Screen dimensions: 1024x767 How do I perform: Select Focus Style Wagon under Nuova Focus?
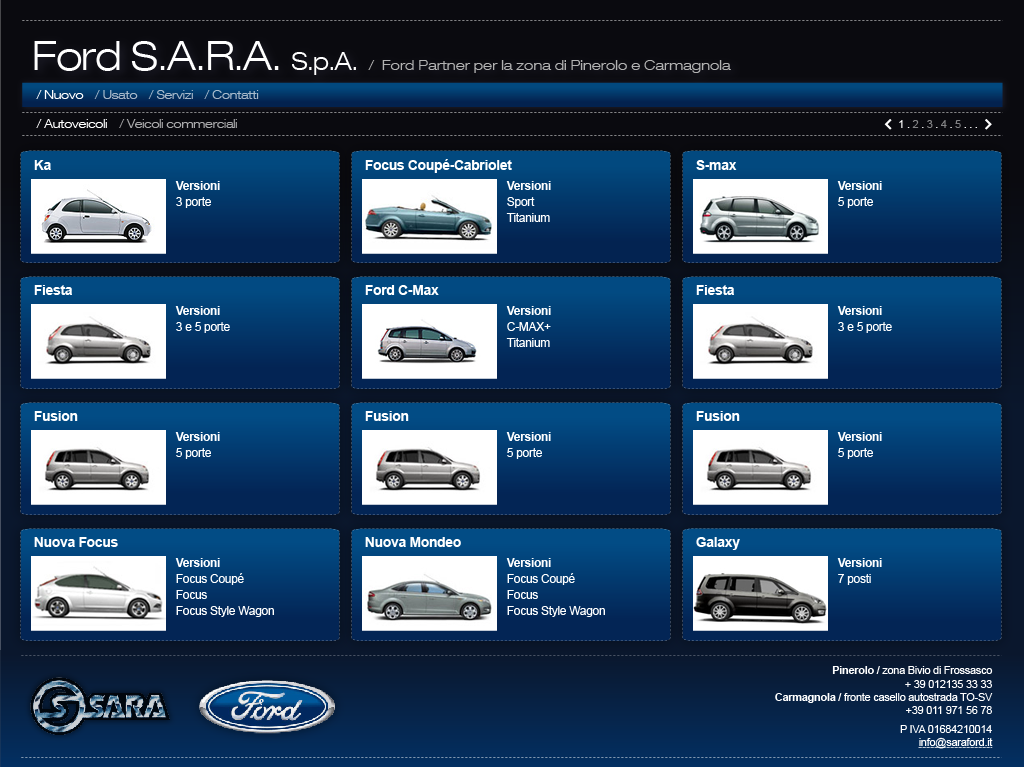point(225,611)
